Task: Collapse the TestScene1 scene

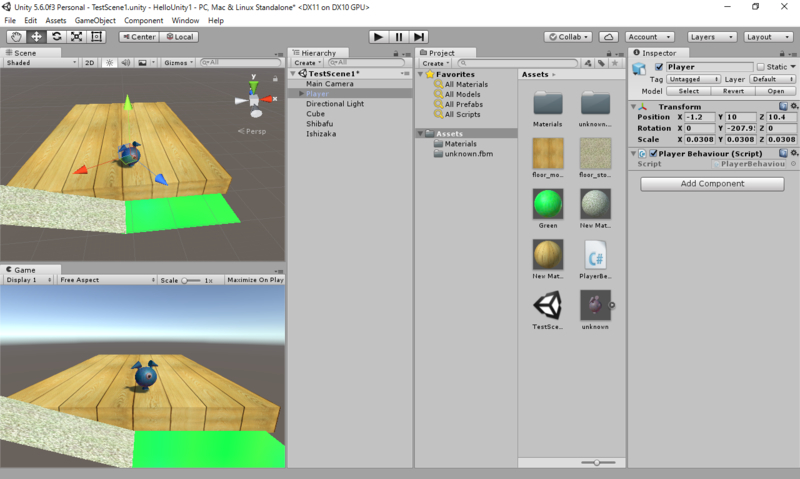Action: coord(293,73)
